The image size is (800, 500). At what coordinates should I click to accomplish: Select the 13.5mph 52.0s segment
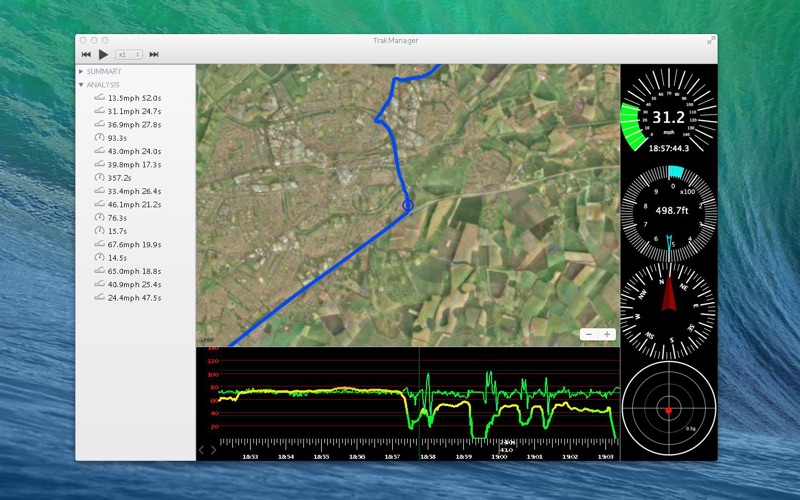pos(134,98)
